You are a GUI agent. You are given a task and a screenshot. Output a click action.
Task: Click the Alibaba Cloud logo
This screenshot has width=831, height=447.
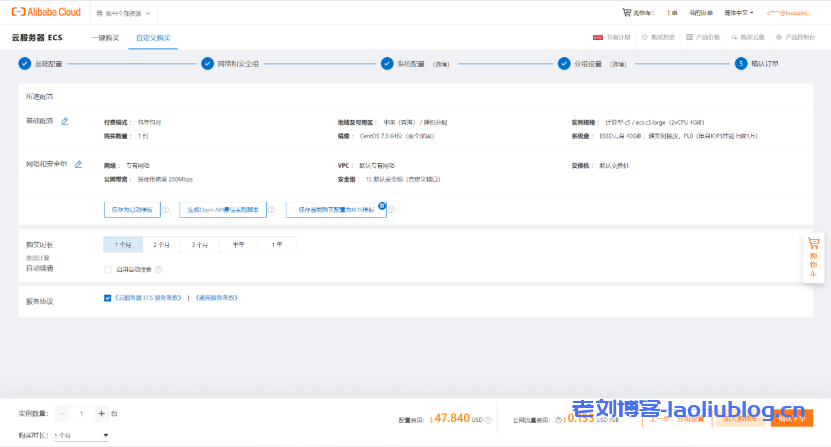pyautogui.click(x=46, y=13)
